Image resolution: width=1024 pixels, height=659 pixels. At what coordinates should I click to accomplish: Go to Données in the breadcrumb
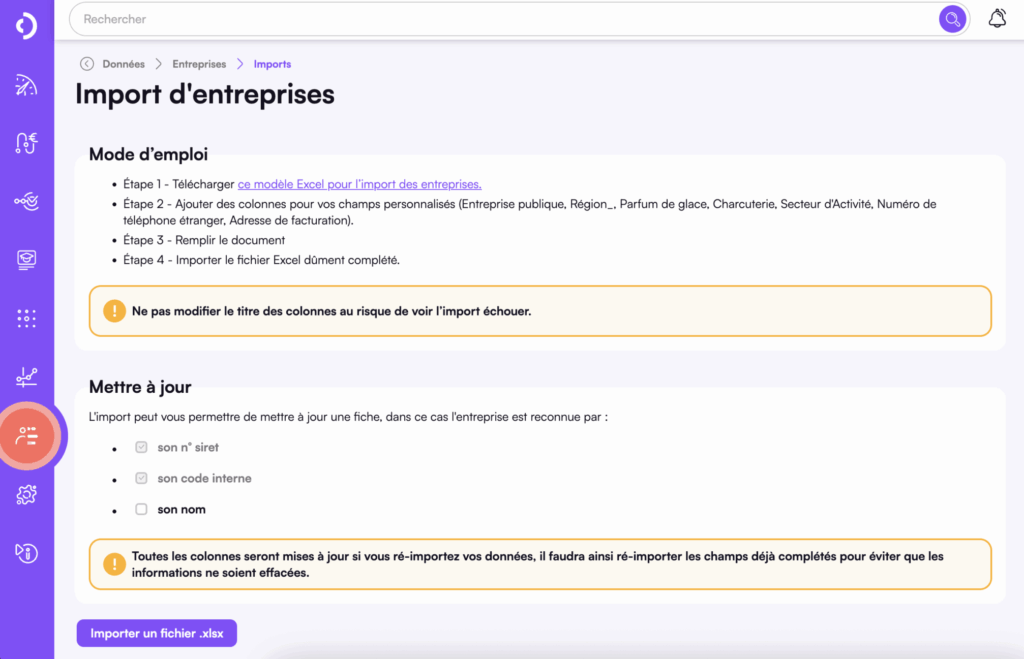click(123, 64)
